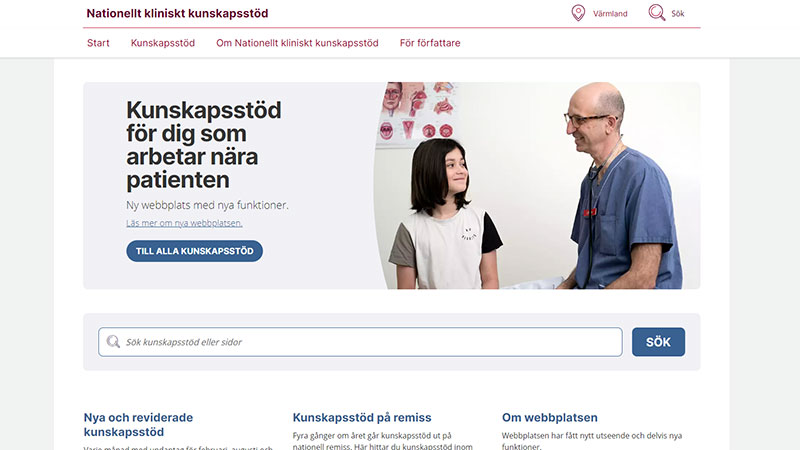800x450 pixels.
Task: Open the Om webbplatsen heading link
Action: [x=549, y=417]
